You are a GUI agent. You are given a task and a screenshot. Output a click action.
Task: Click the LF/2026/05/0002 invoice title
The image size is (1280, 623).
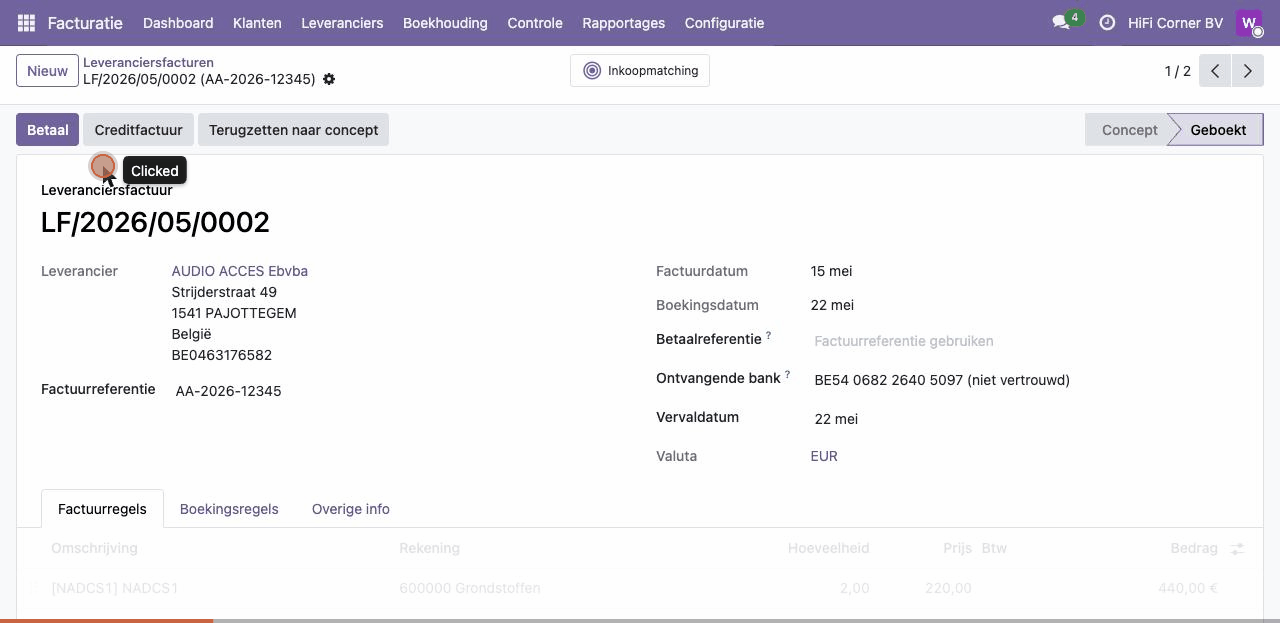[x=155, y=222]
